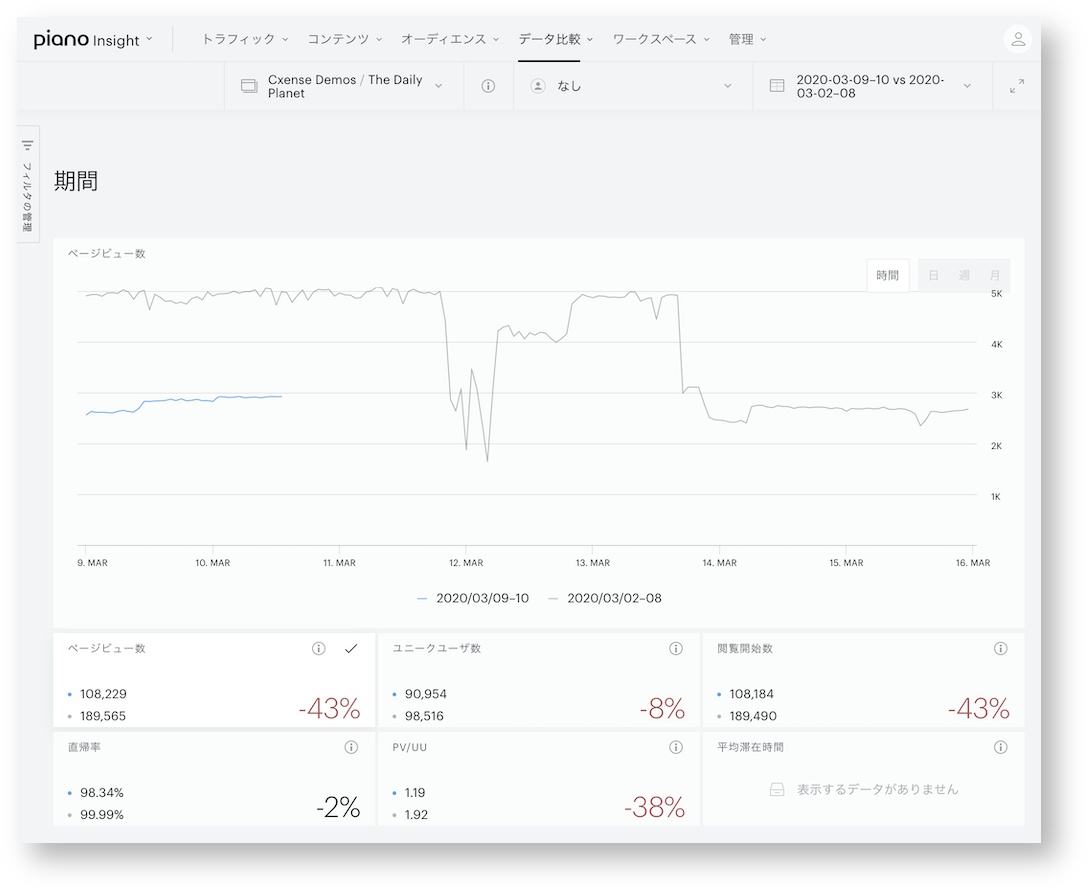Click info icon next to site selector
The image size is (1089, 891).
[488, 86]
